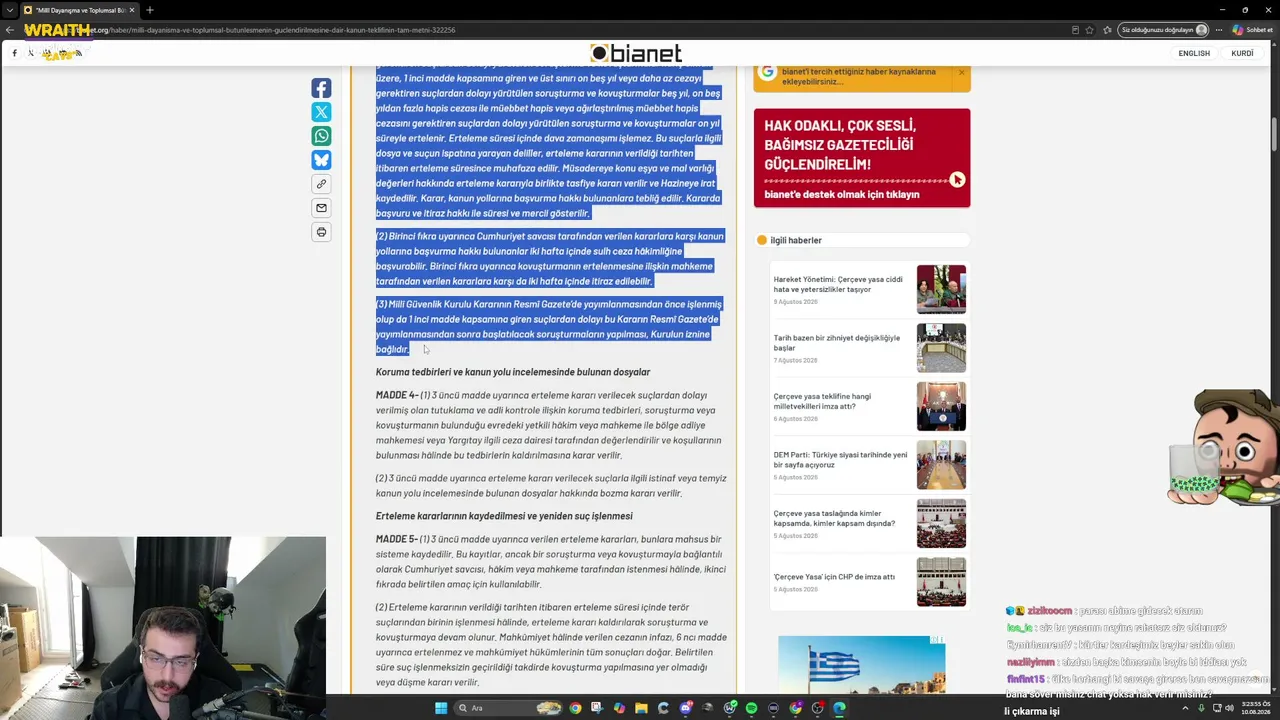Click thumbnail of 'Tarih bazen' article
The height and width of the screenshot is (720, 1280).
click(941, 348)
